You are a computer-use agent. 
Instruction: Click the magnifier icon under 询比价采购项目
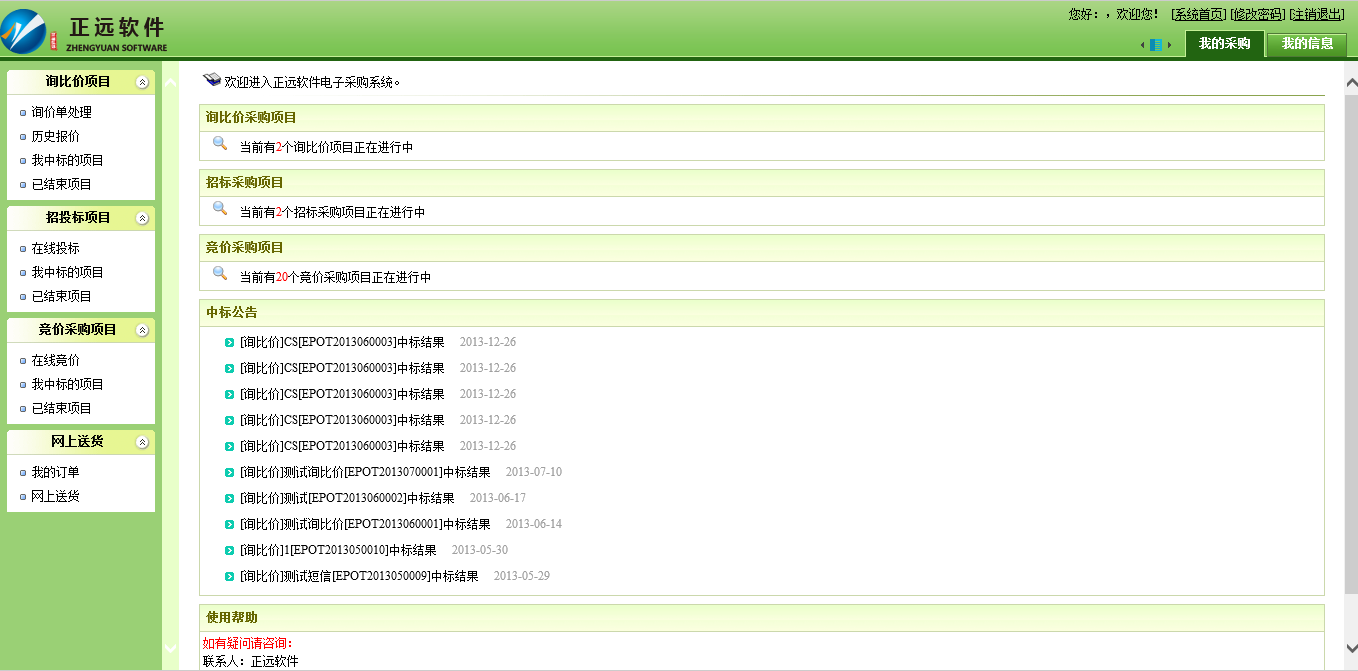click(220, 144)
